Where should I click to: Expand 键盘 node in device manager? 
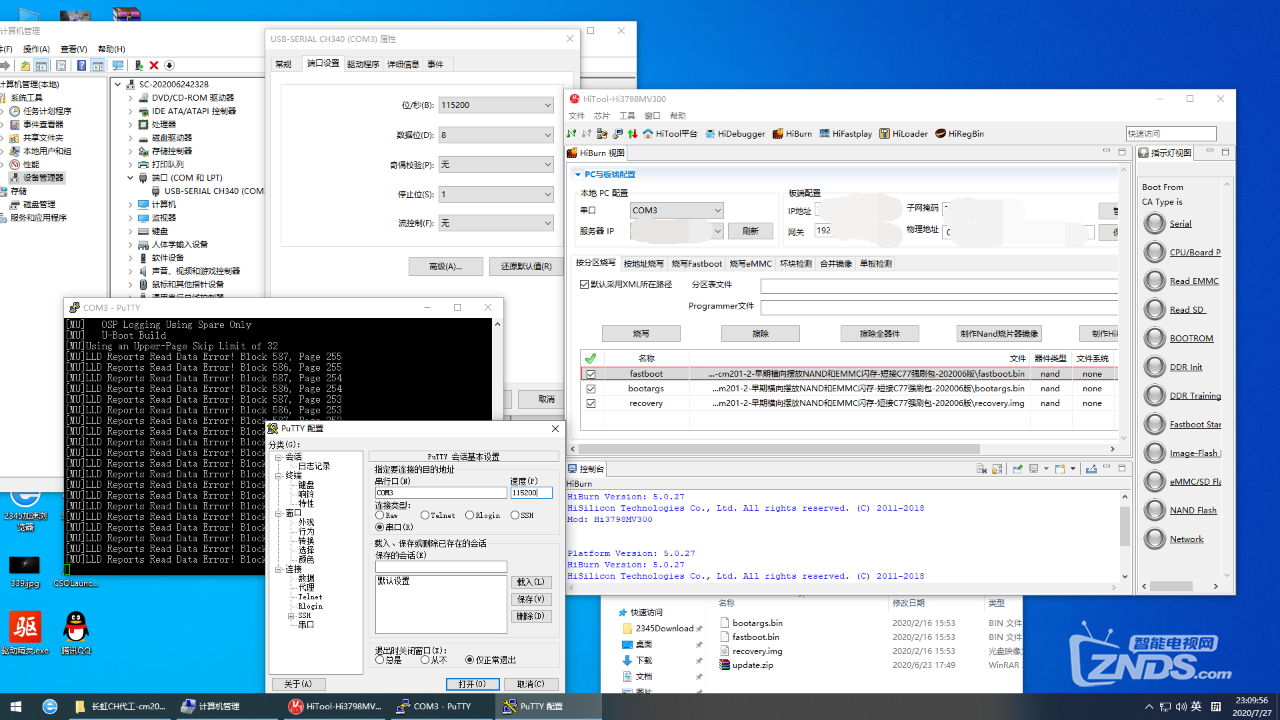click(x=130, y=231)
